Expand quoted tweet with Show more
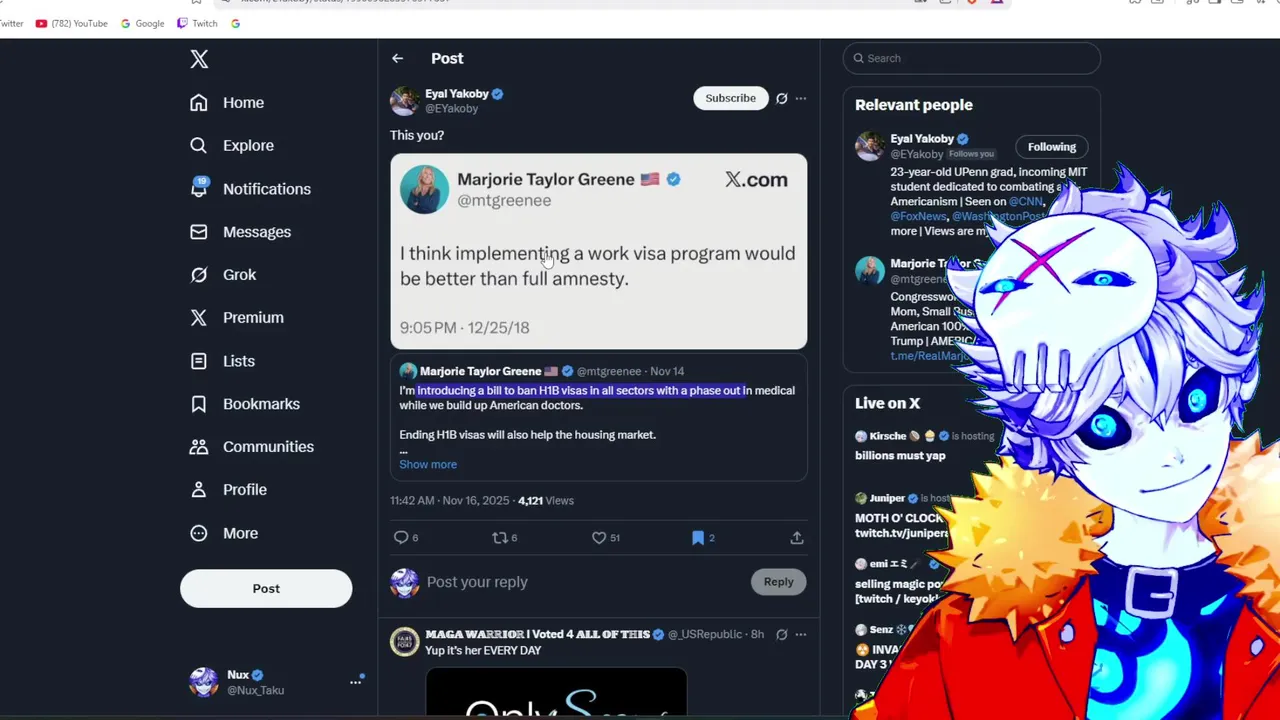 428,464
